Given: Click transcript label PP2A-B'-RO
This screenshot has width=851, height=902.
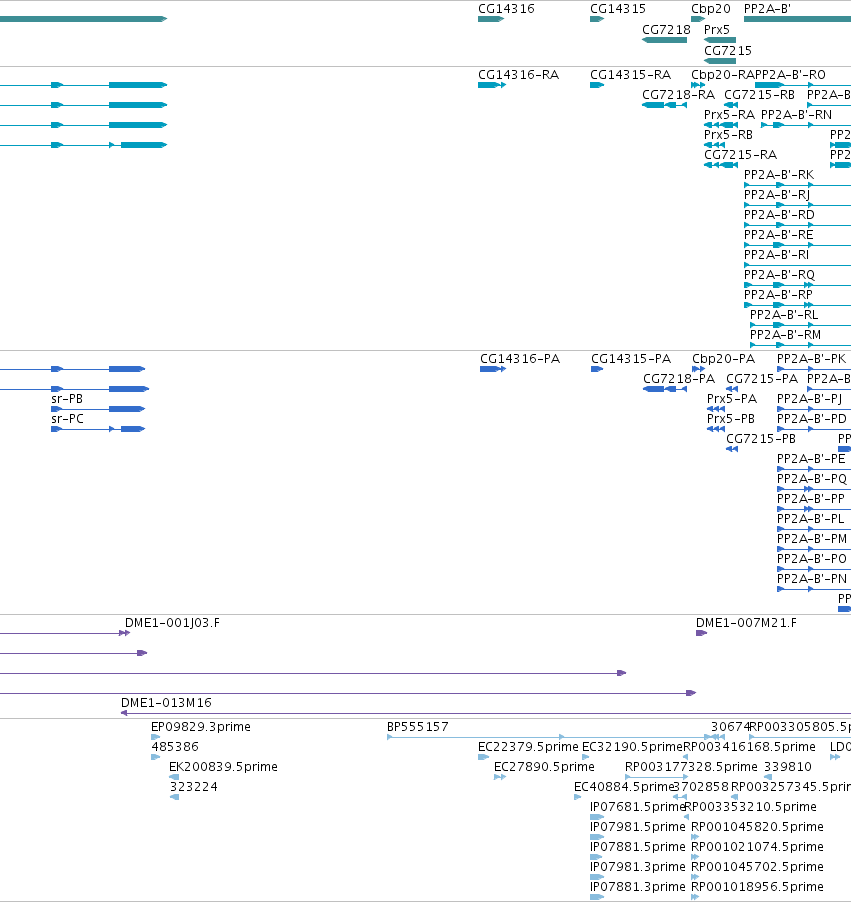Looking at the screenshot, I should pyautogui.click(x=790, y=75).
